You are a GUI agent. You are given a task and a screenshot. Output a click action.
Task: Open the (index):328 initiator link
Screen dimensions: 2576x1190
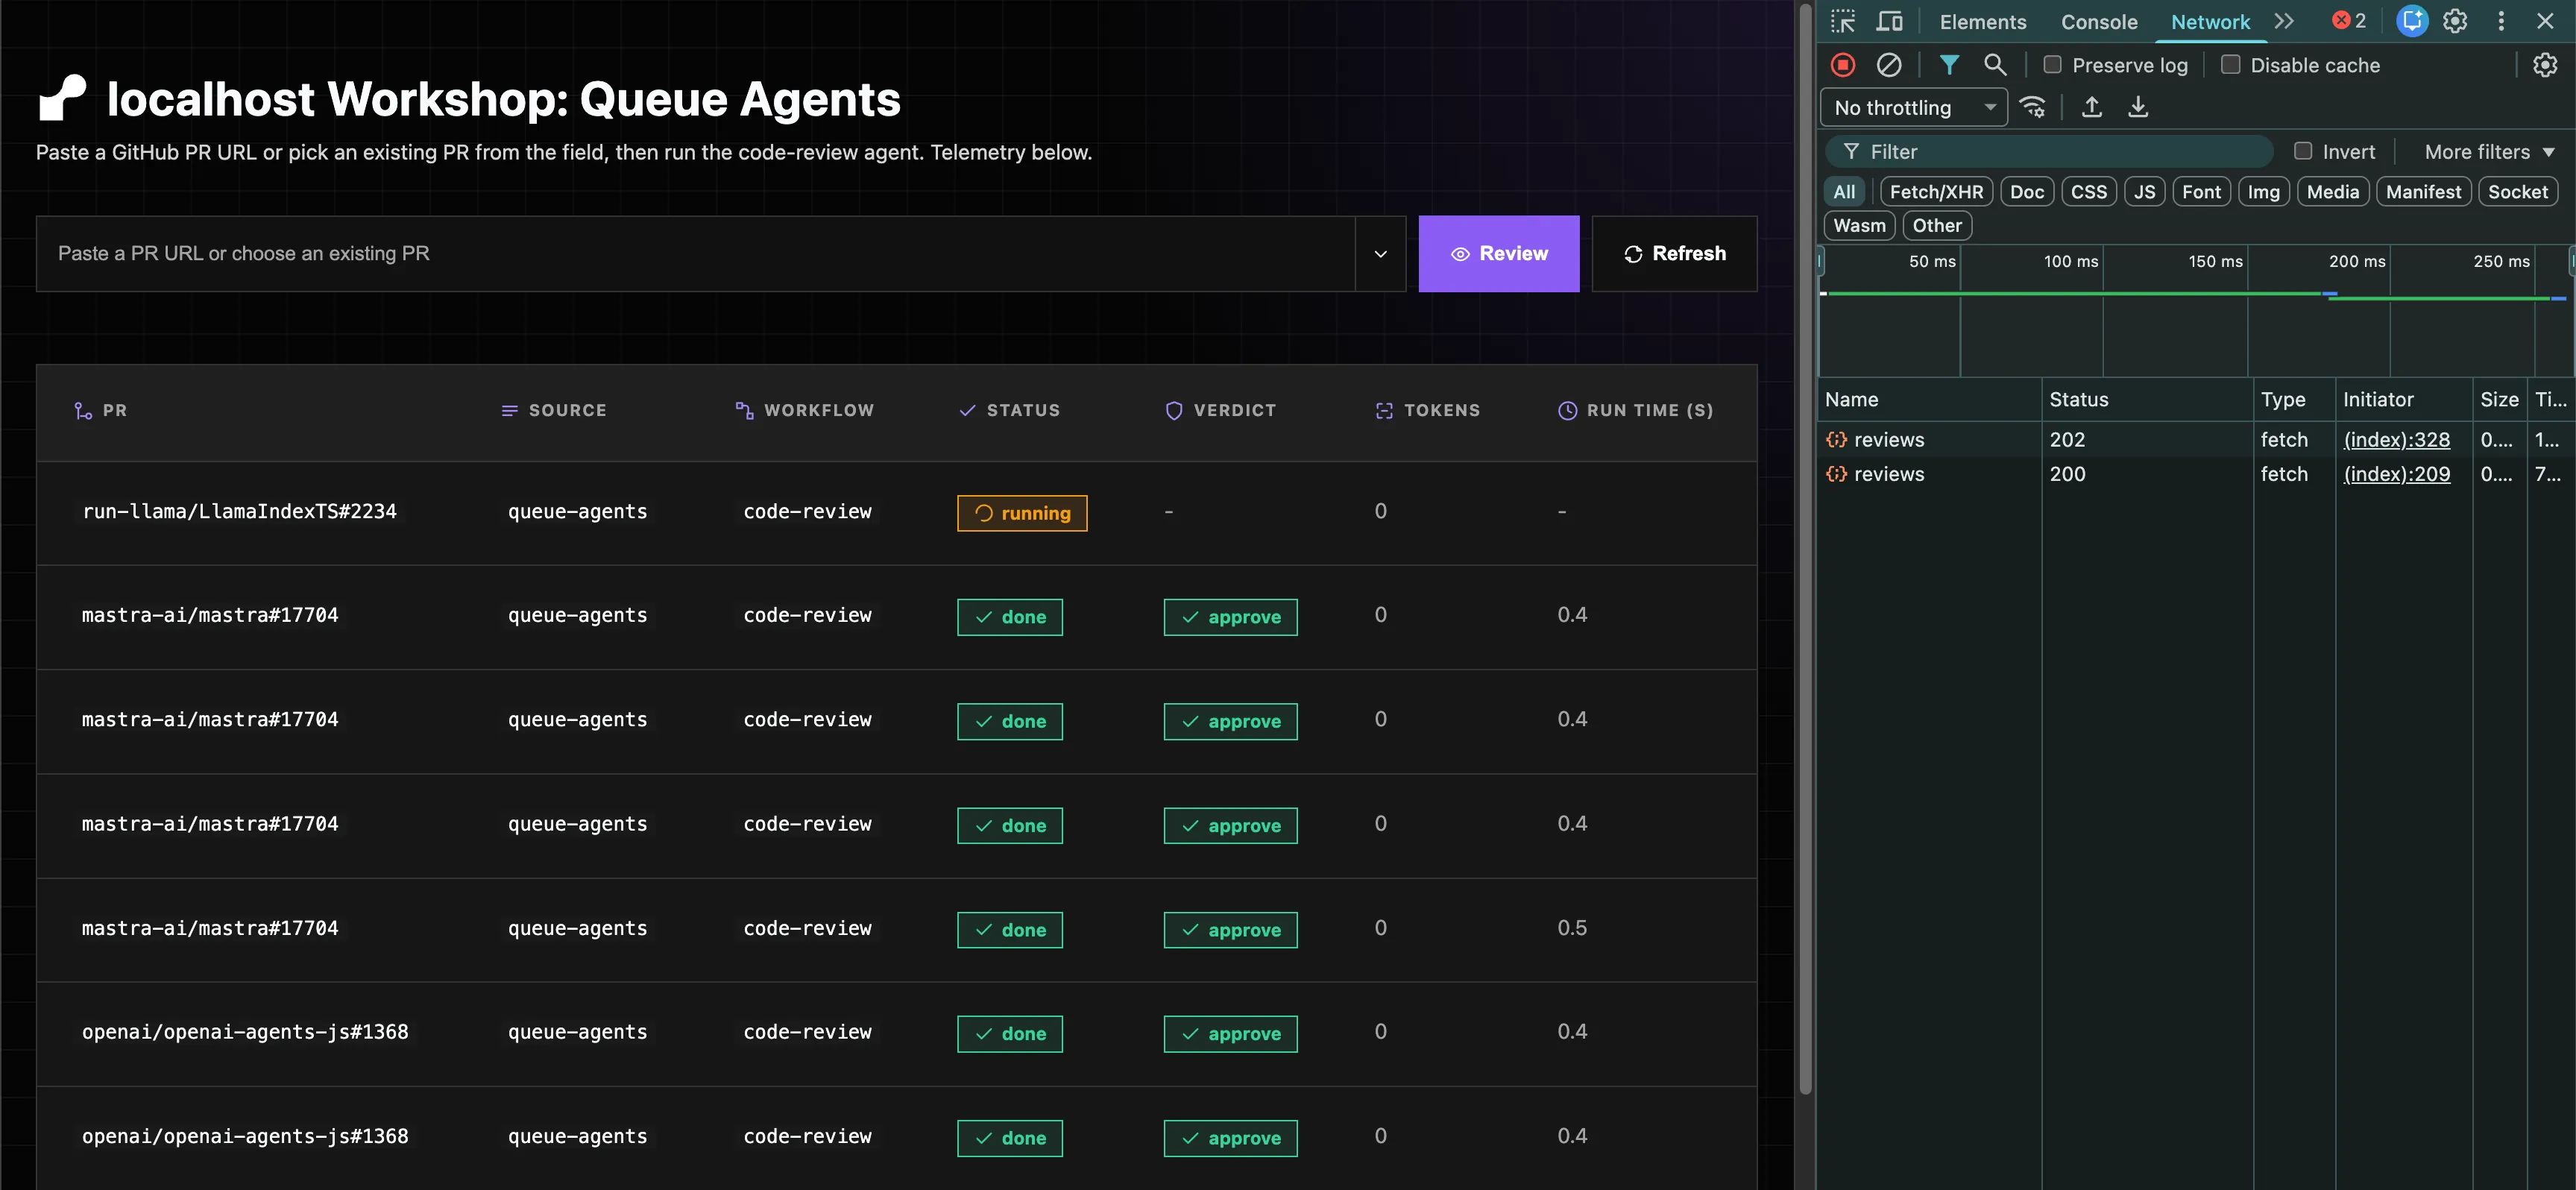pyautogui.click(x=2396, y=440)
